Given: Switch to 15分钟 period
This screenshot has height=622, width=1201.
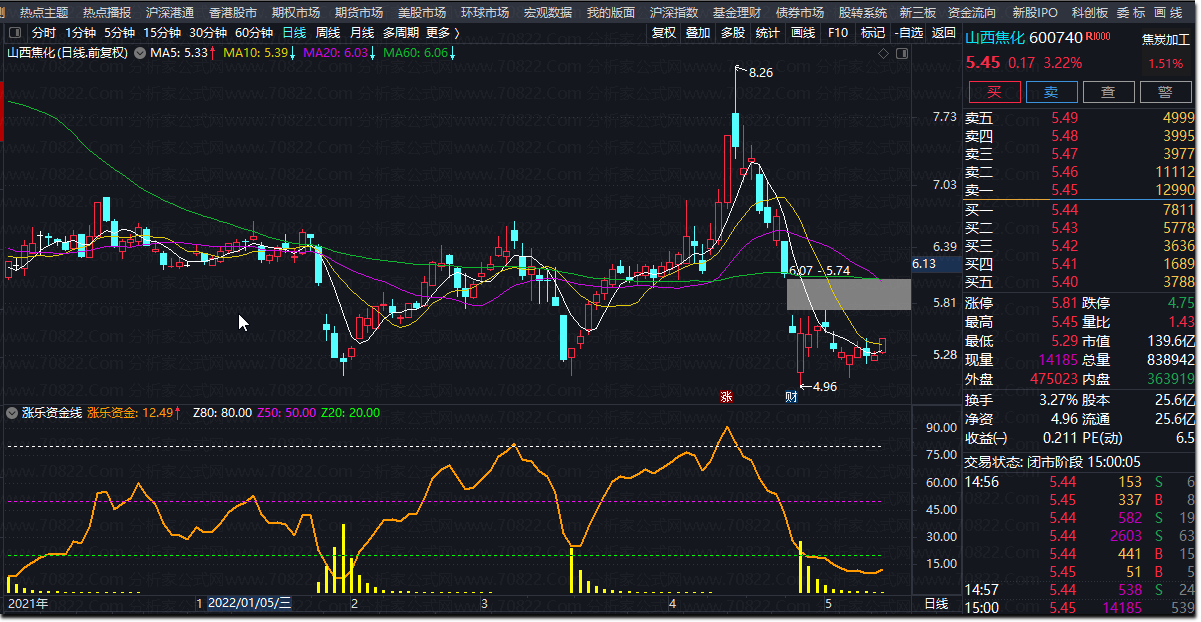Looking at the screenshot, I should pos(163,33).
